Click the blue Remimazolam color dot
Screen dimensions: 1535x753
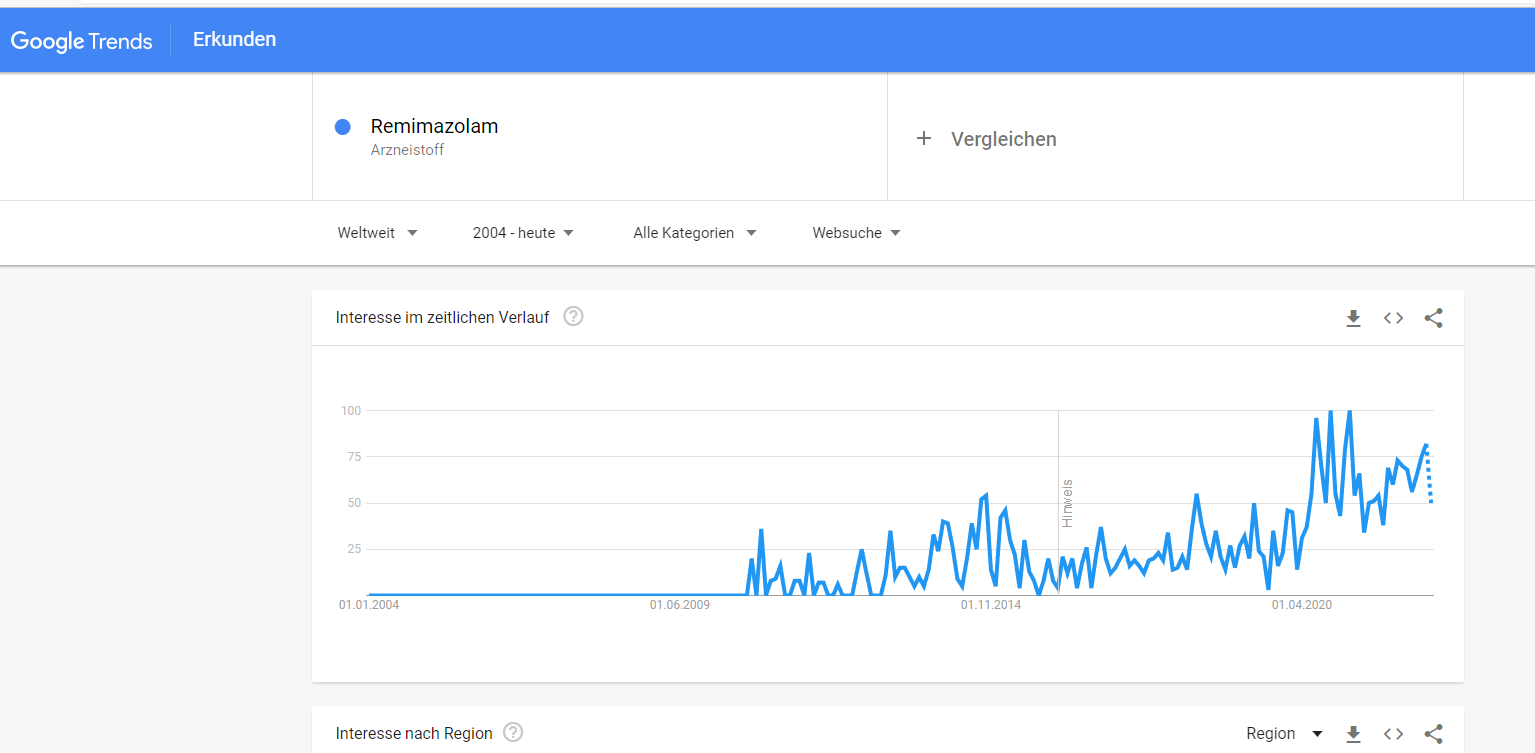click(x=343, y=127)
